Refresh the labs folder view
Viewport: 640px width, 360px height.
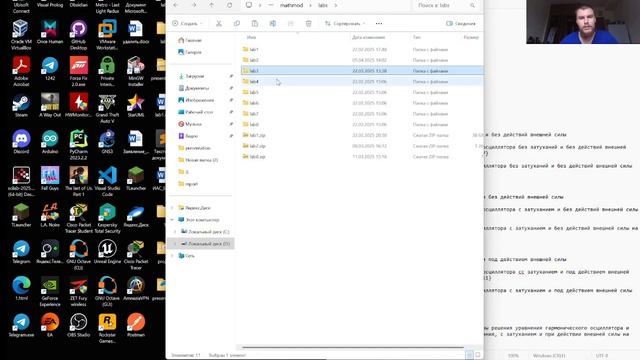(x=229, y=5)
